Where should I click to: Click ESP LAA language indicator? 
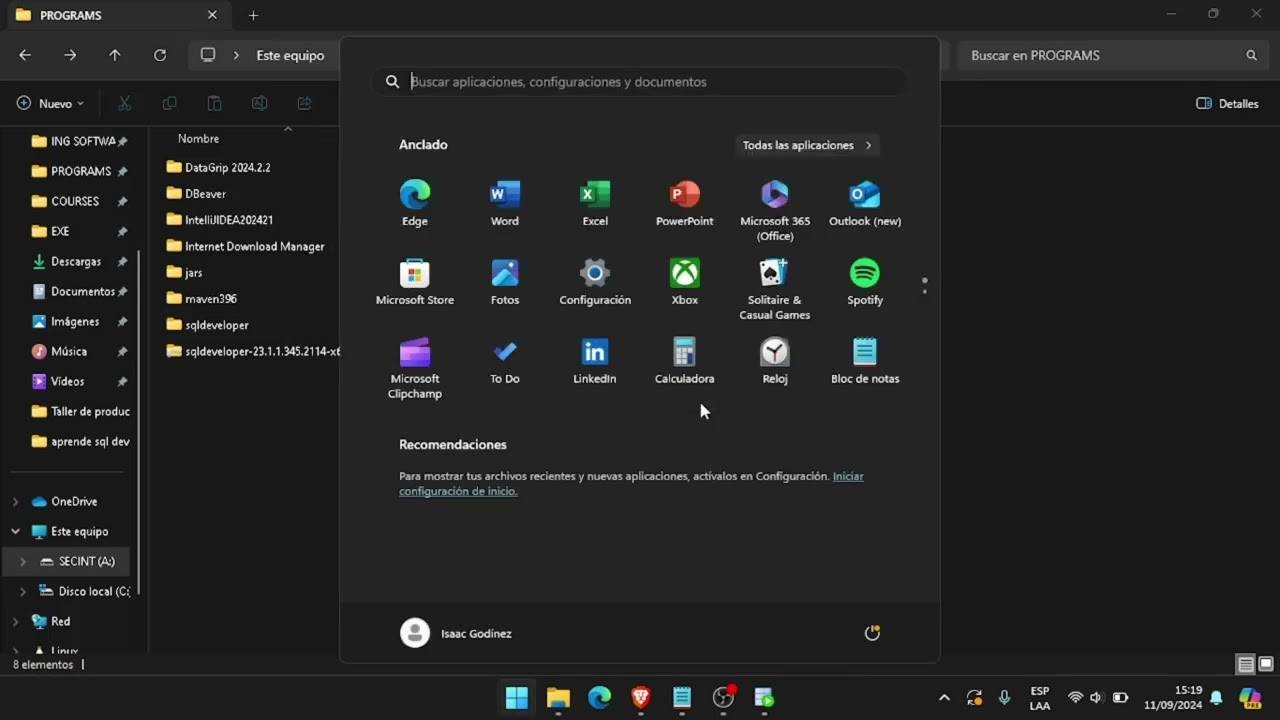coord(1040,697)
